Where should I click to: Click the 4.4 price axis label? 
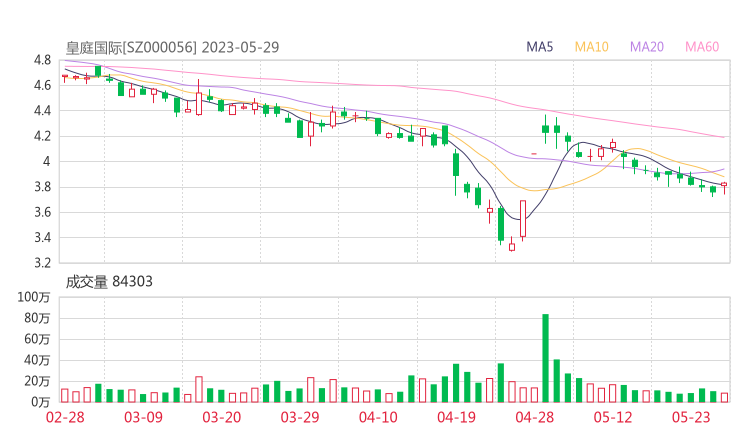pyautogui.click(x=42, y=111)
